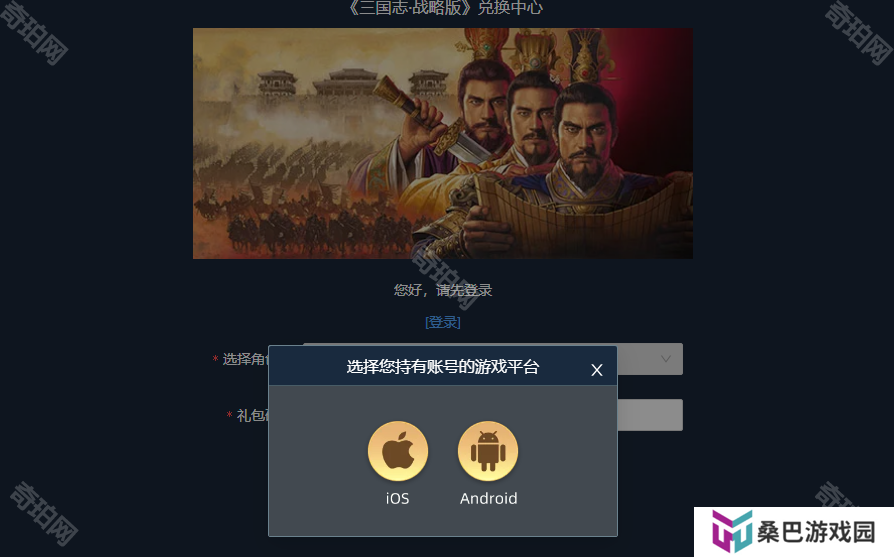Open the [登录] login link

pyautogui.click(x=443, y=322)
